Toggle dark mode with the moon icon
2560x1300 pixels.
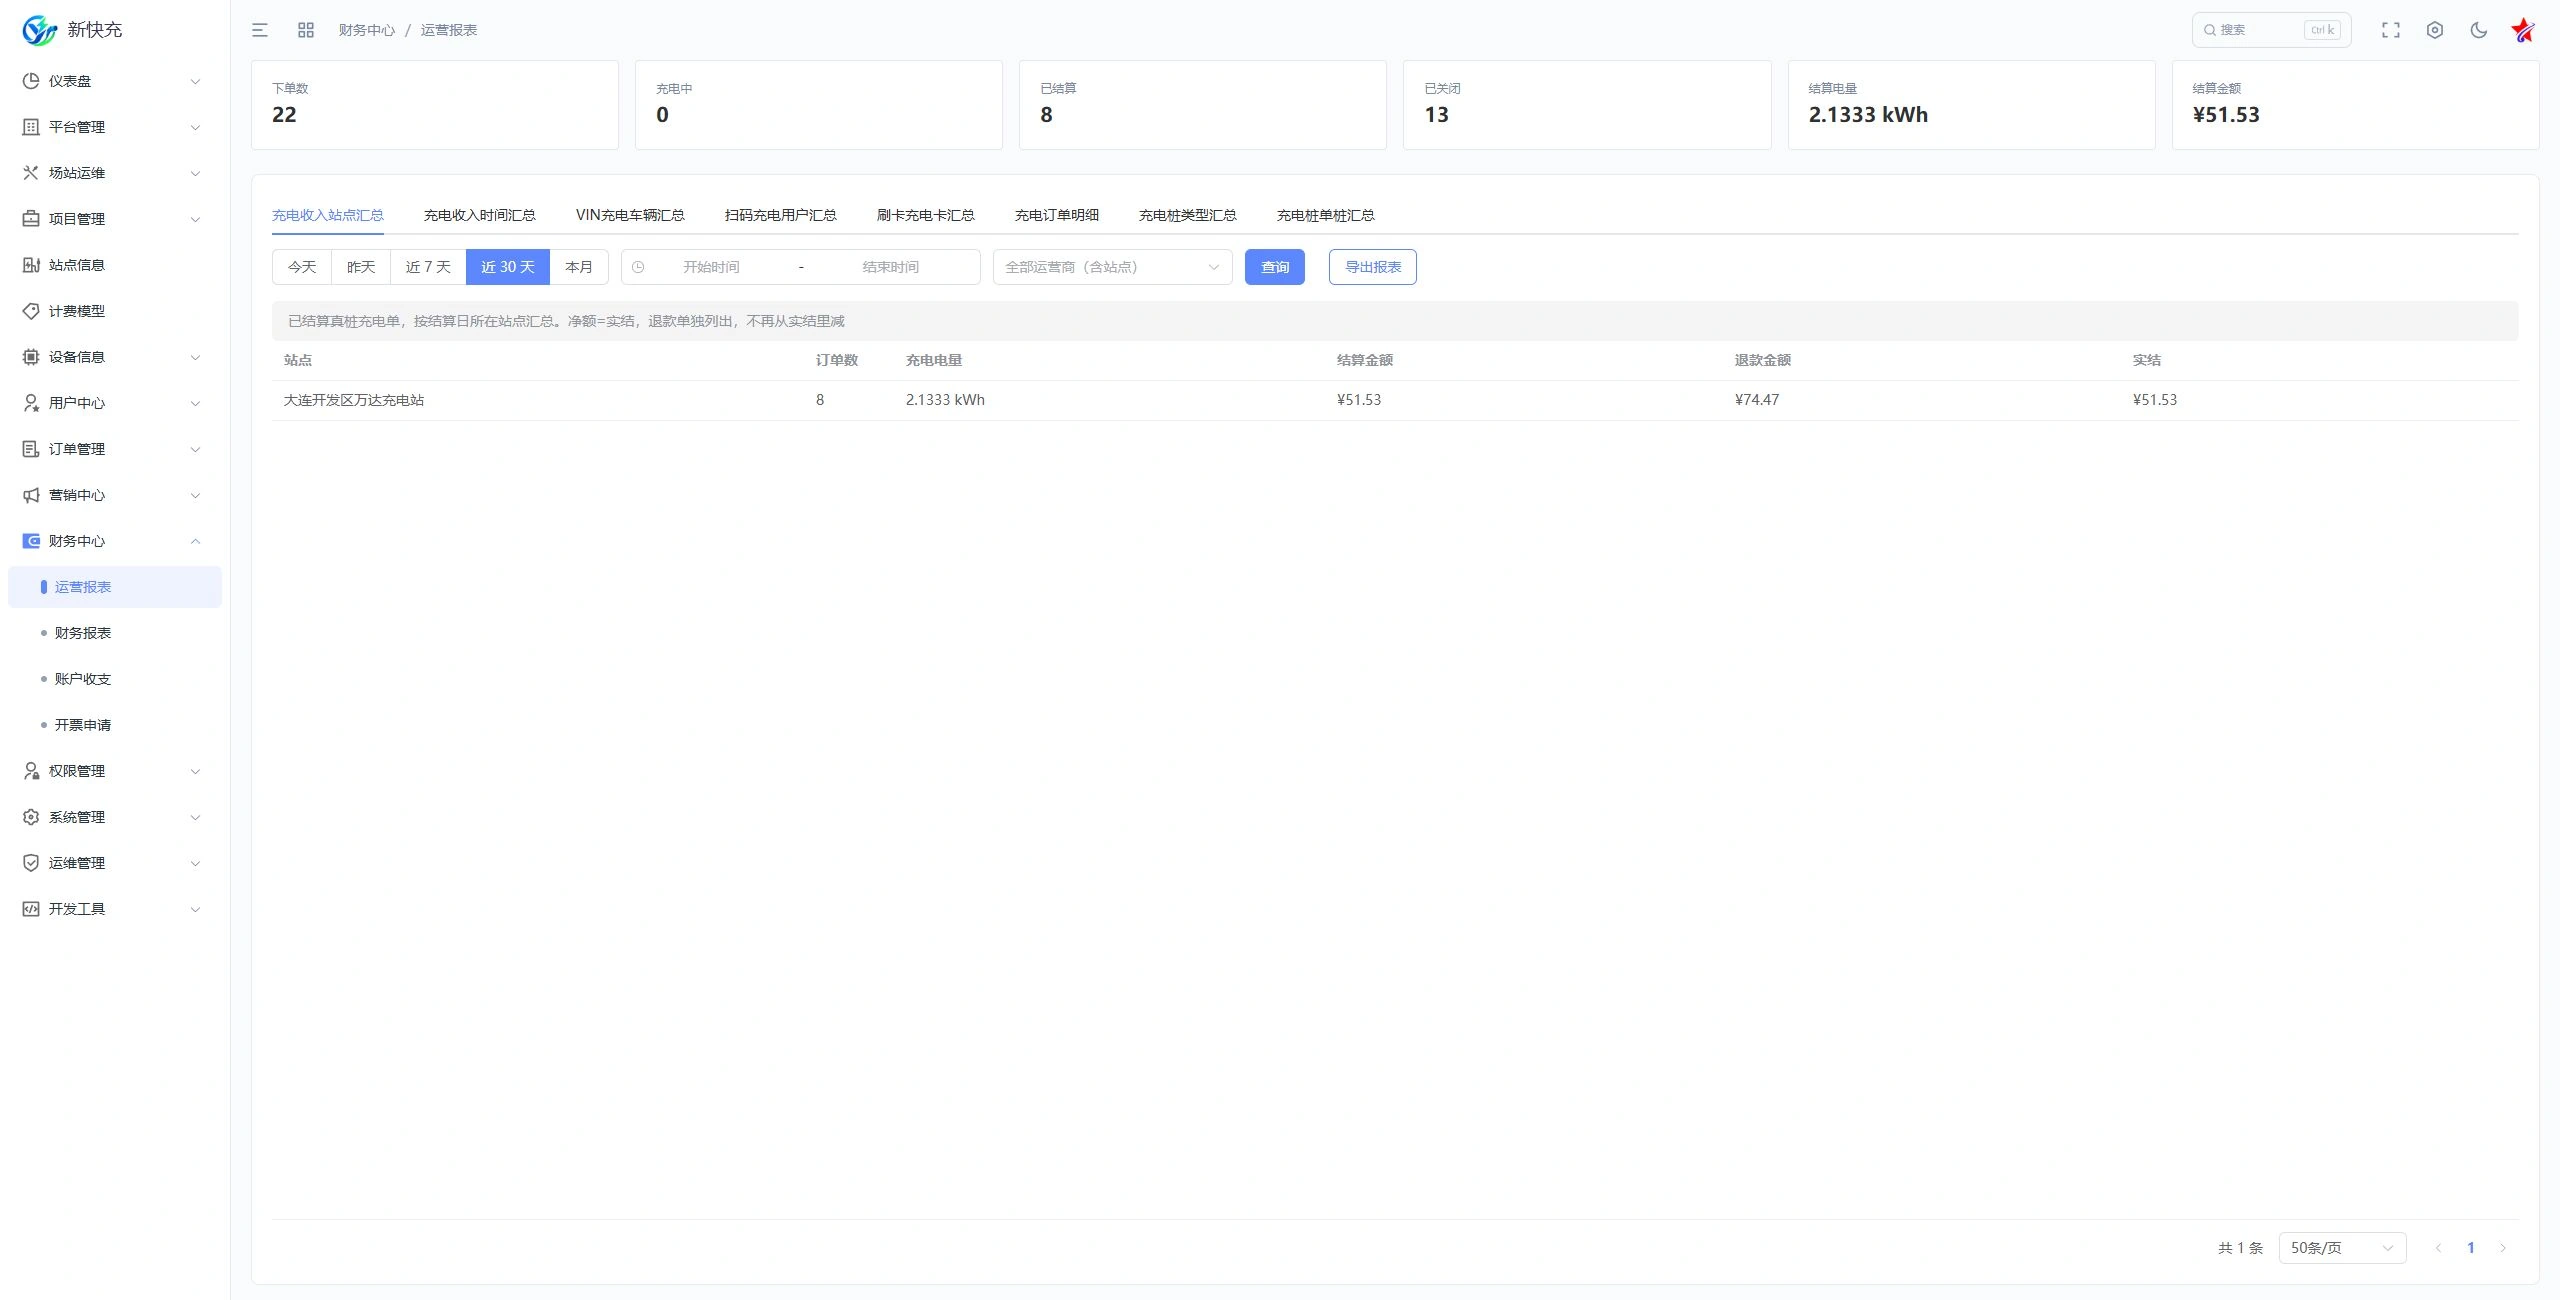click(2479, 30)
